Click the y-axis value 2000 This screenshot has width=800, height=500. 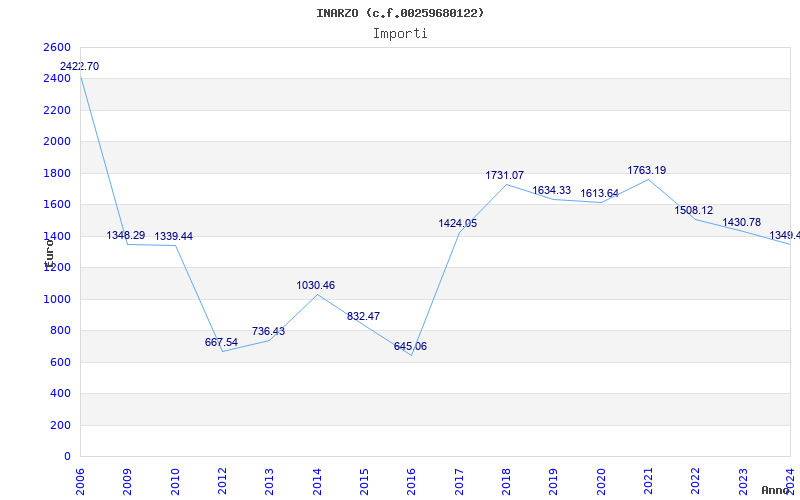pyautogui.click(x=57, y=141)
